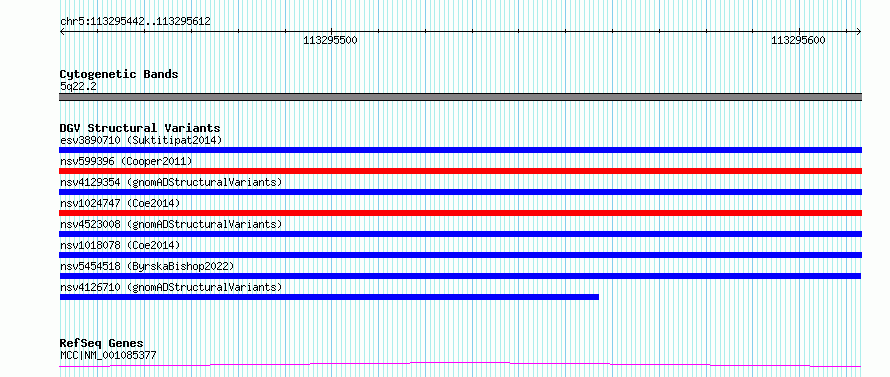890x377 pixels.
Task: Open the nsv1018078 (Coe2014) variant label
Action: tap(120, 245)
